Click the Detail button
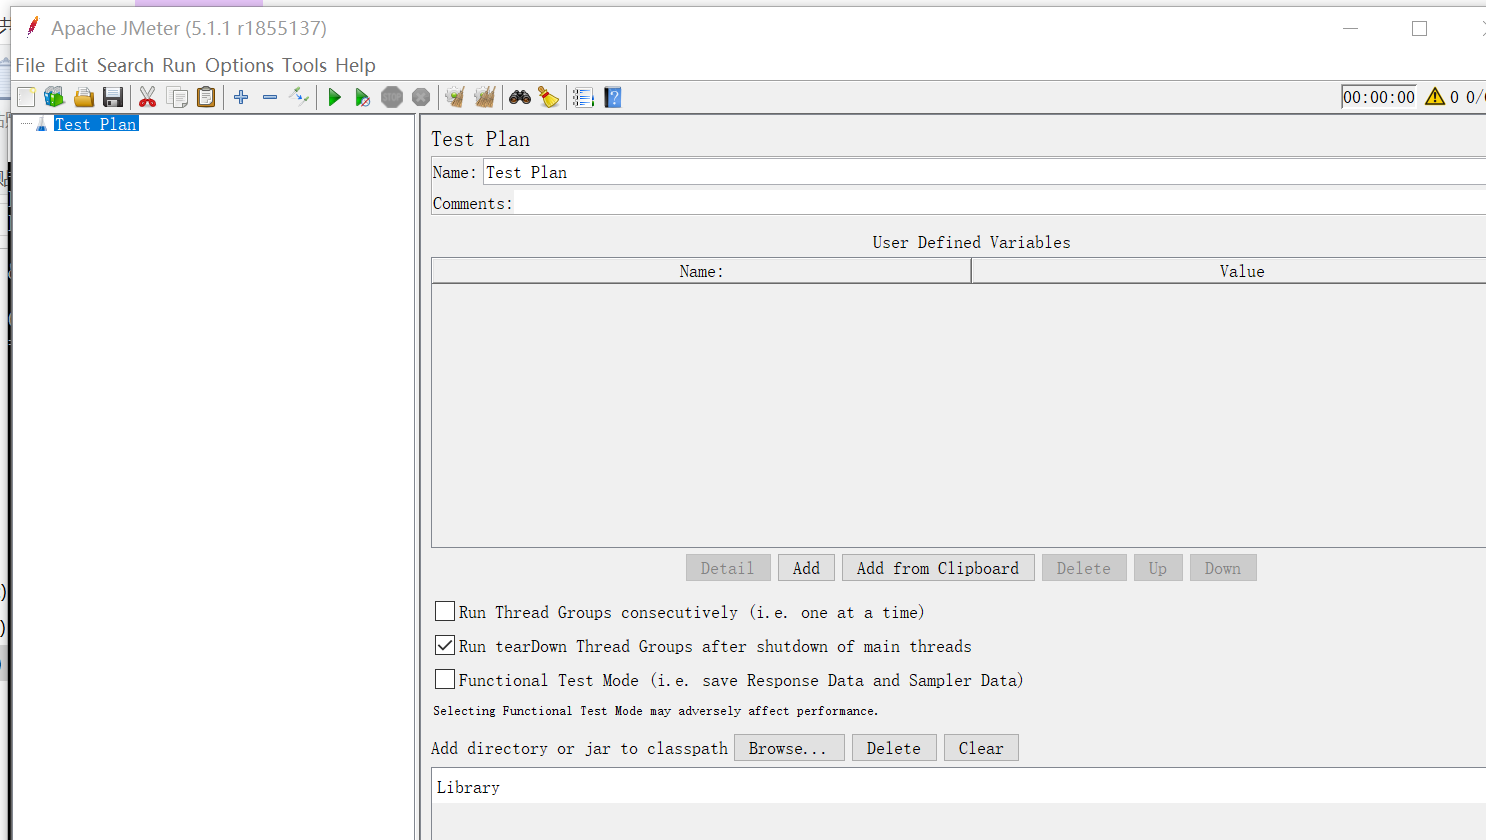The image size is (1486, 840). click(x=728, y=568)
